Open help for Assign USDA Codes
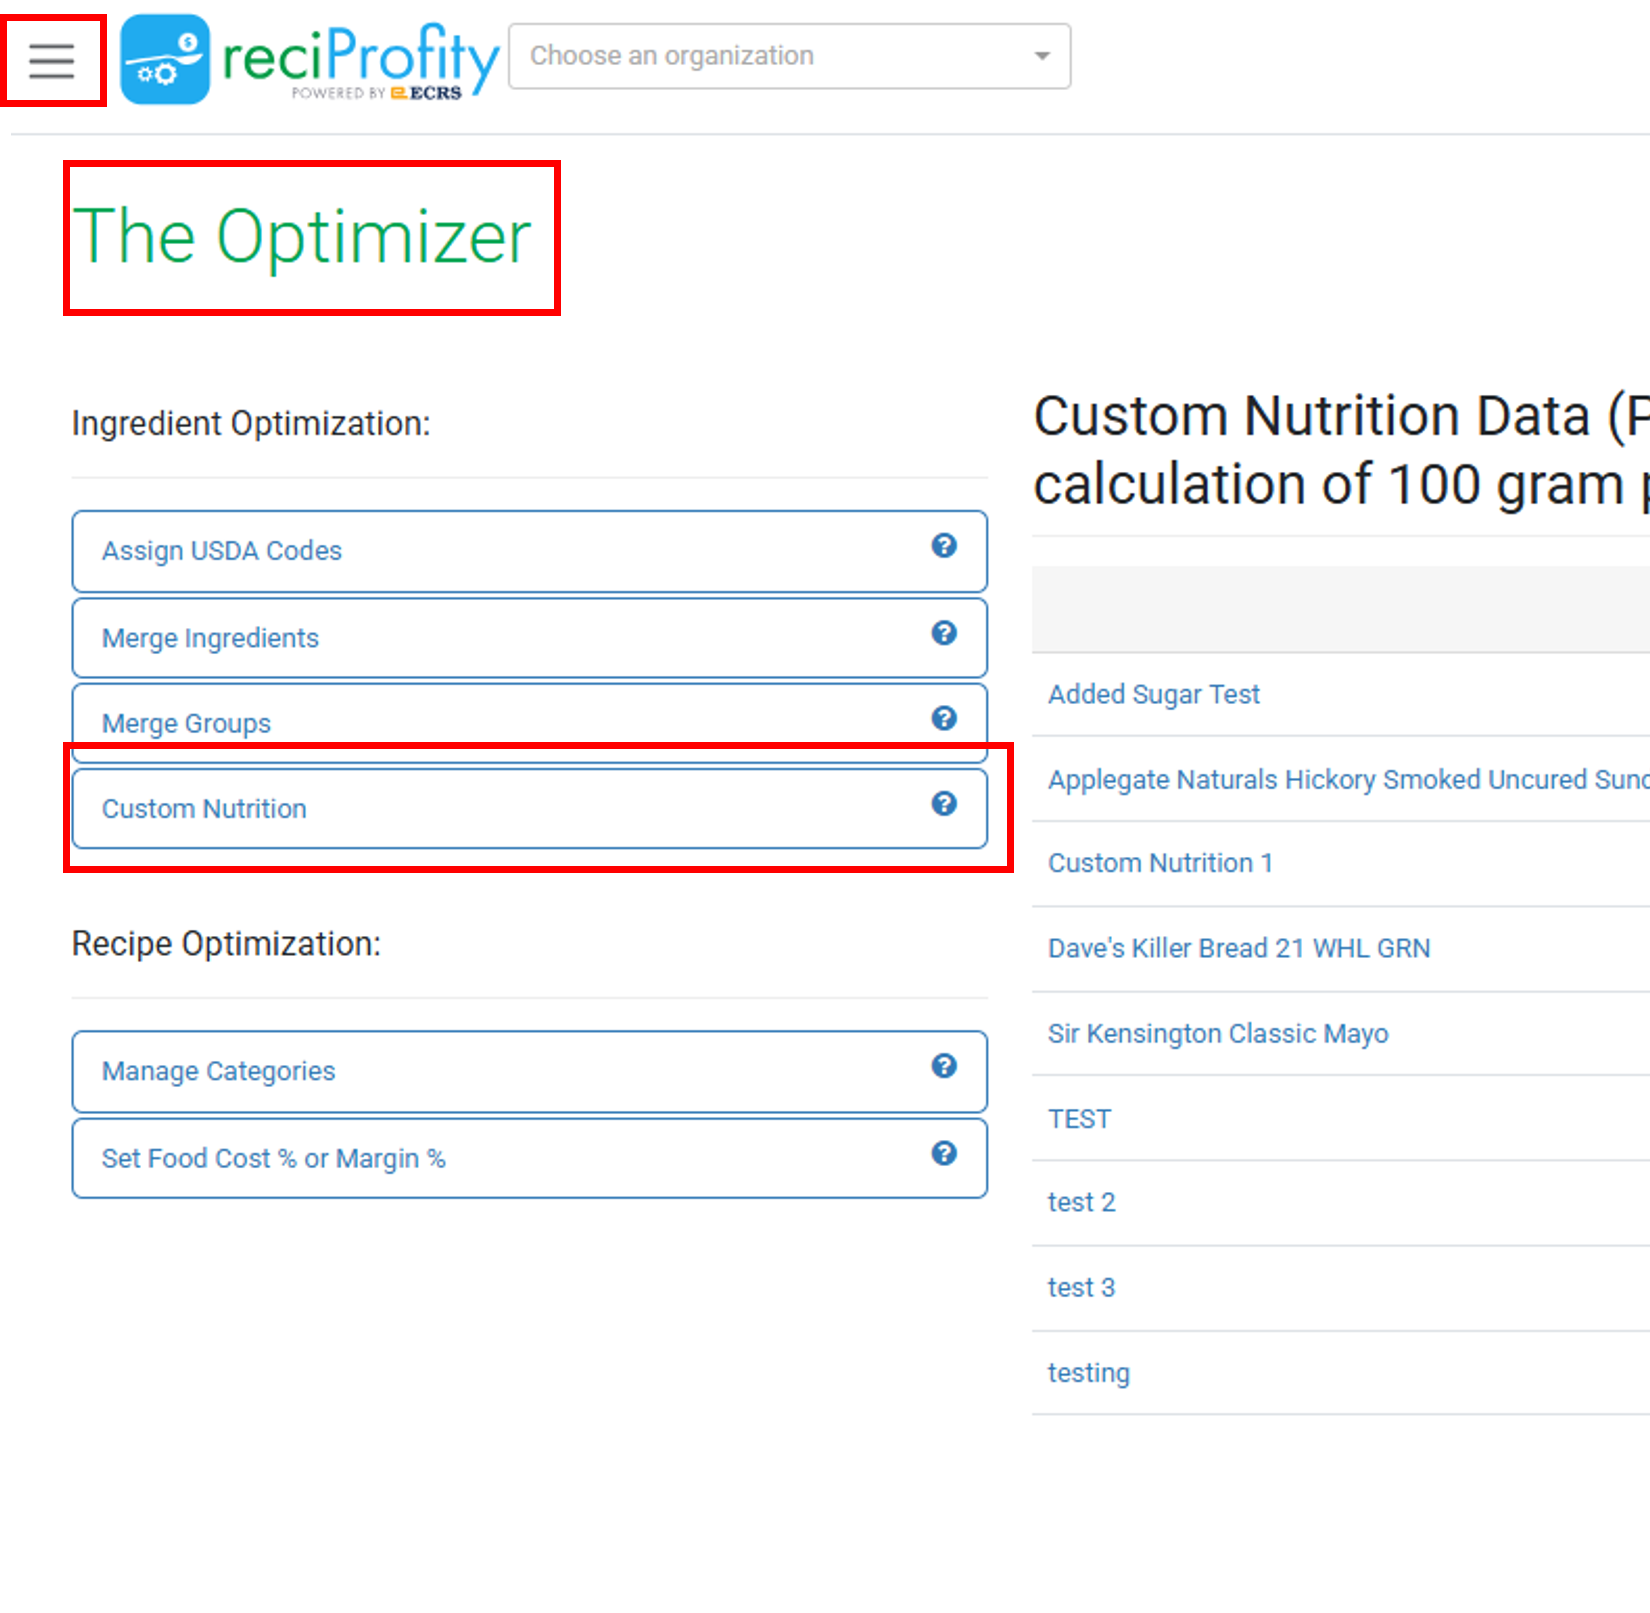The width and height of the screenshot is (1650, 1613). coord(943,546)
